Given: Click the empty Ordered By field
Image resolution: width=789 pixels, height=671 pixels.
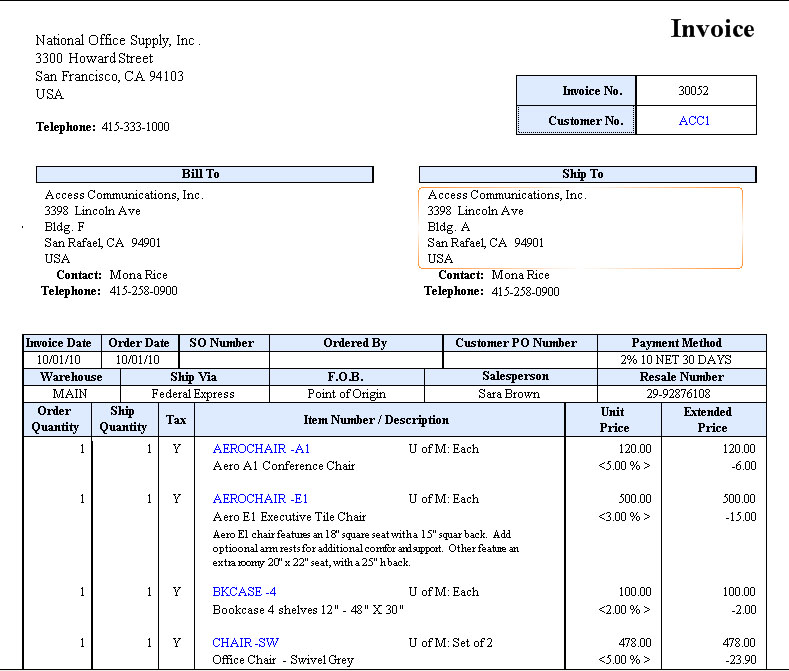Looking at the screenshot, I should [355, 360].
